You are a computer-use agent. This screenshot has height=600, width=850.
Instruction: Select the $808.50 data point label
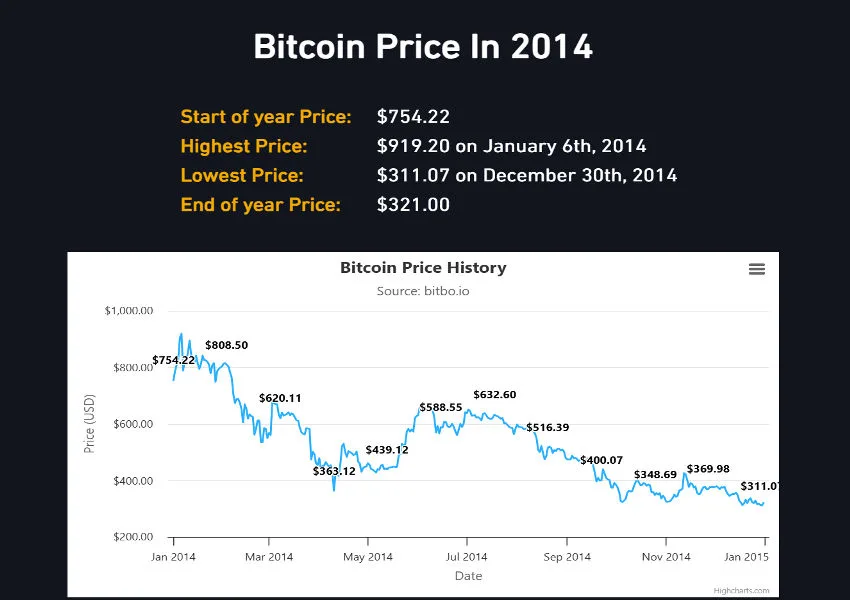coord(226,345)
